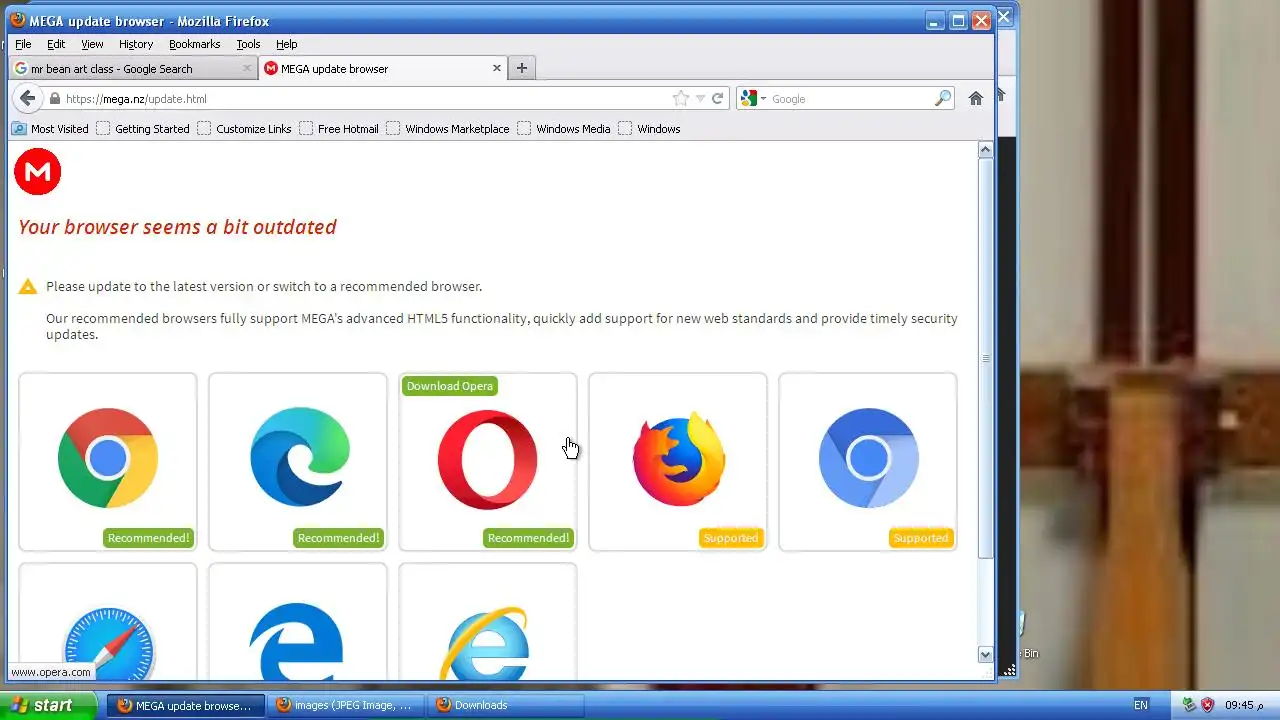Open the Edit menu
1280x720 pixels.
point(56,44)
